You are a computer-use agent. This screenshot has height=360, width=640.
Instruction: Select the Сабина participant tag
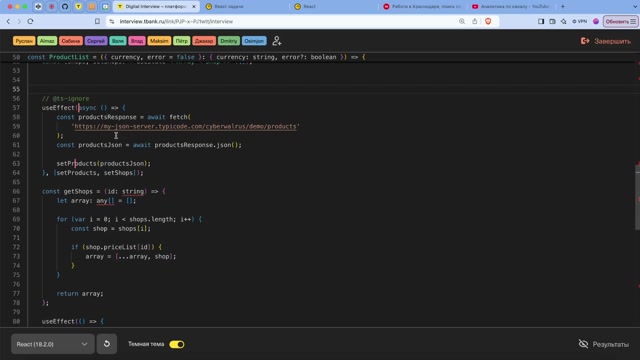coord(71,41)
